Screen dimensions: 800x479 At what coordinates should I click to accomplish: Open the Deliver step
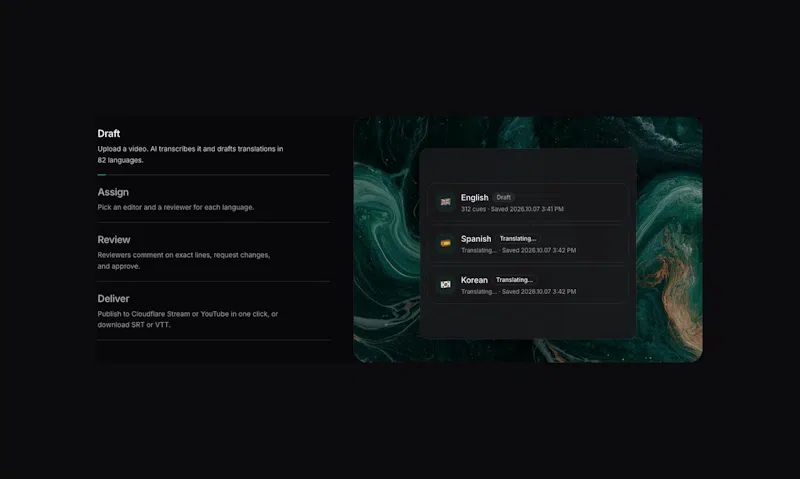click(x=113, y=298)
